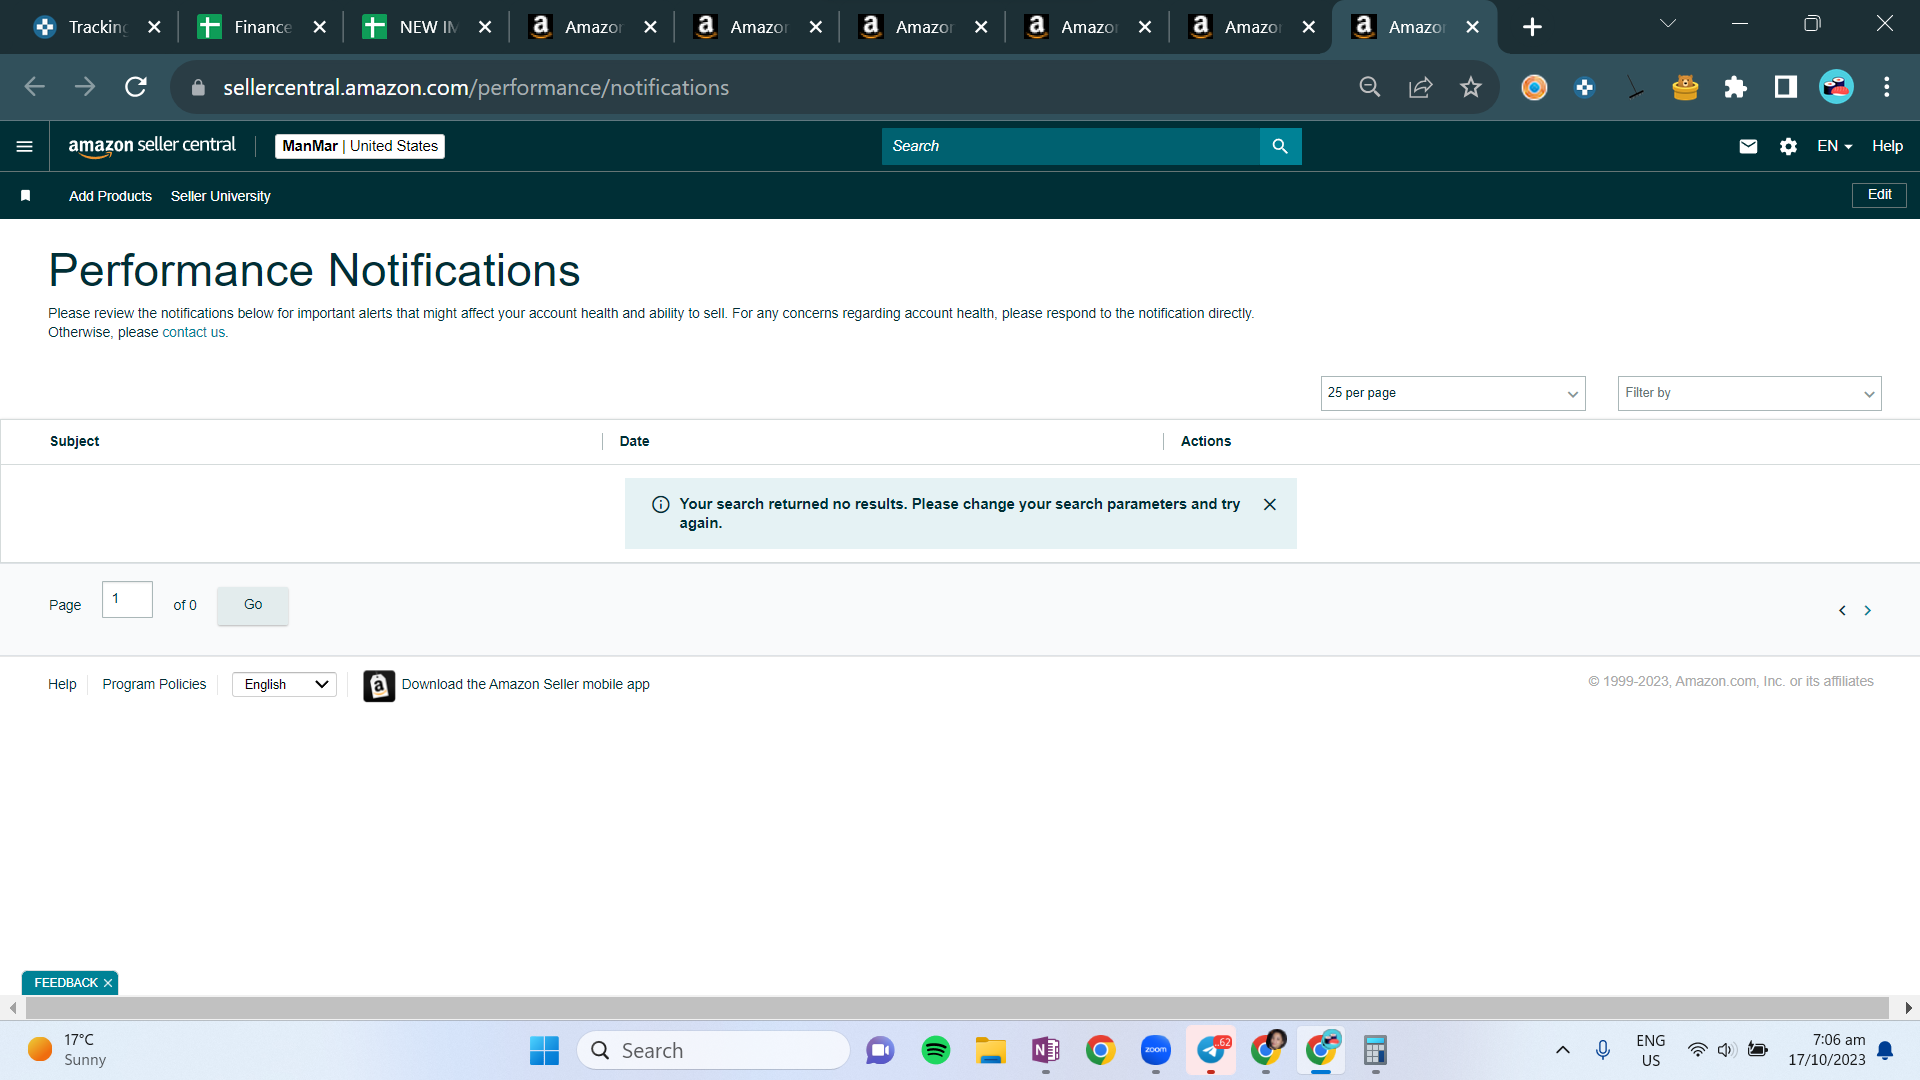Click the Seller Central search field
This screenshot has height=1080, width=1920.
[1071, 146]
